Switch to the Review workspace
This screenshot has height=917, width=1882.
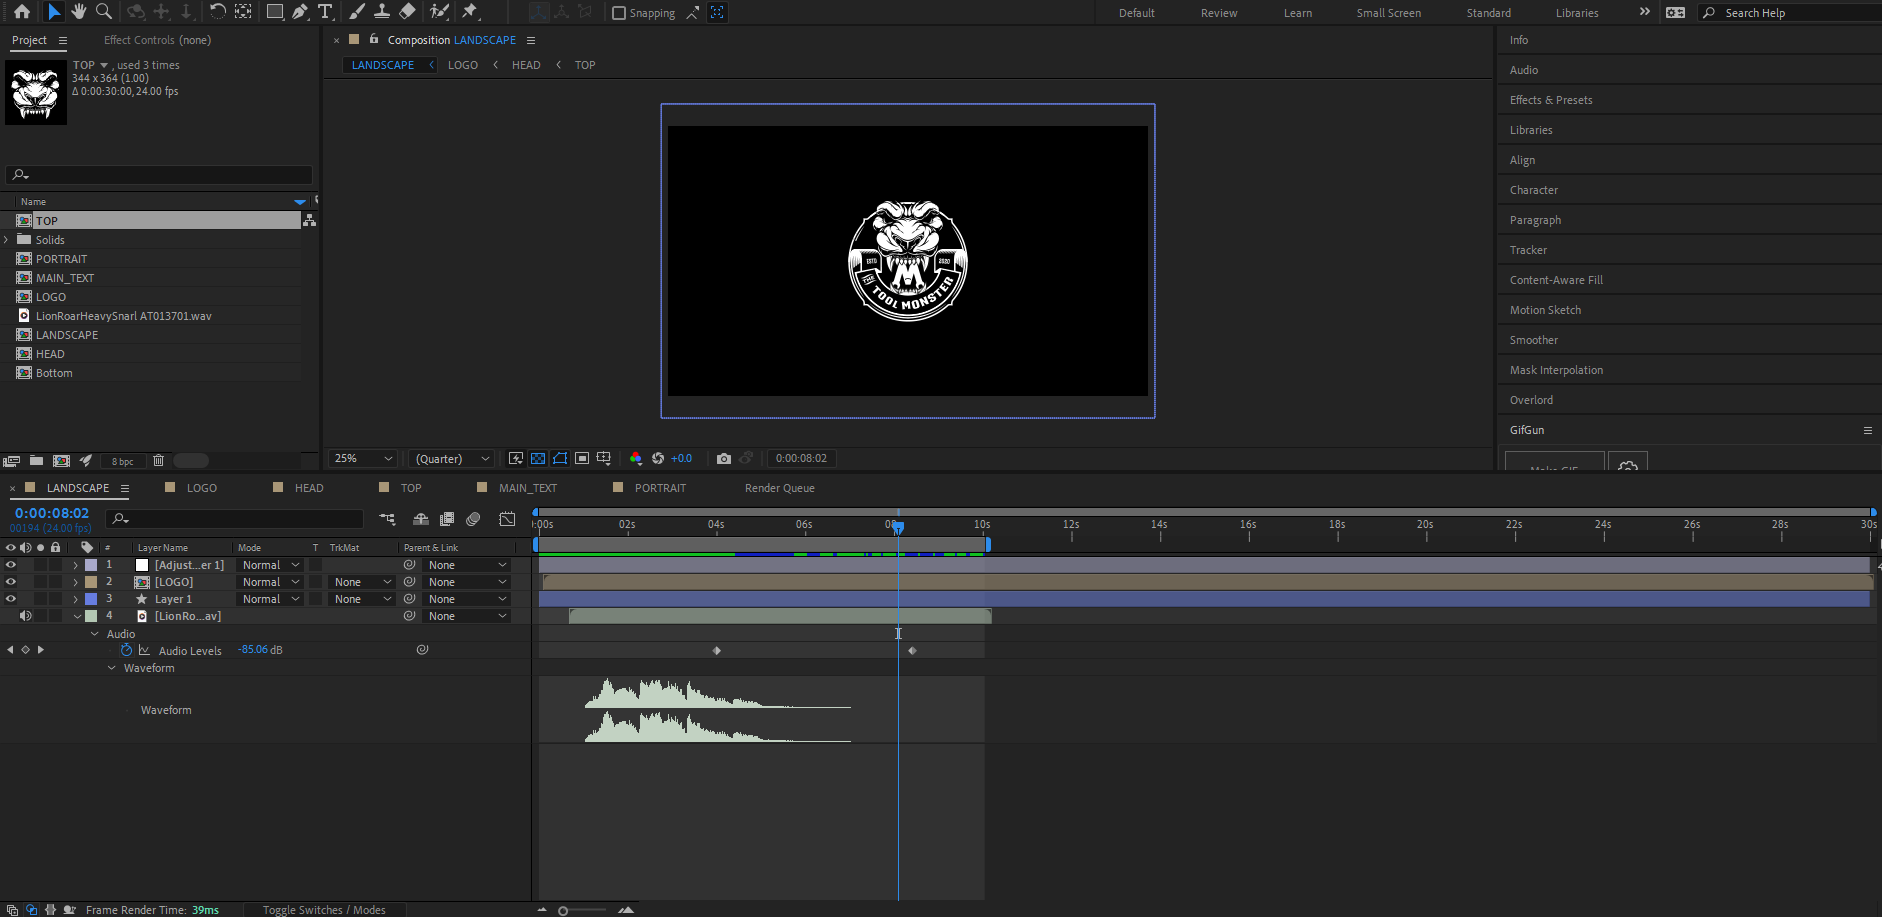click(1219, 13)
